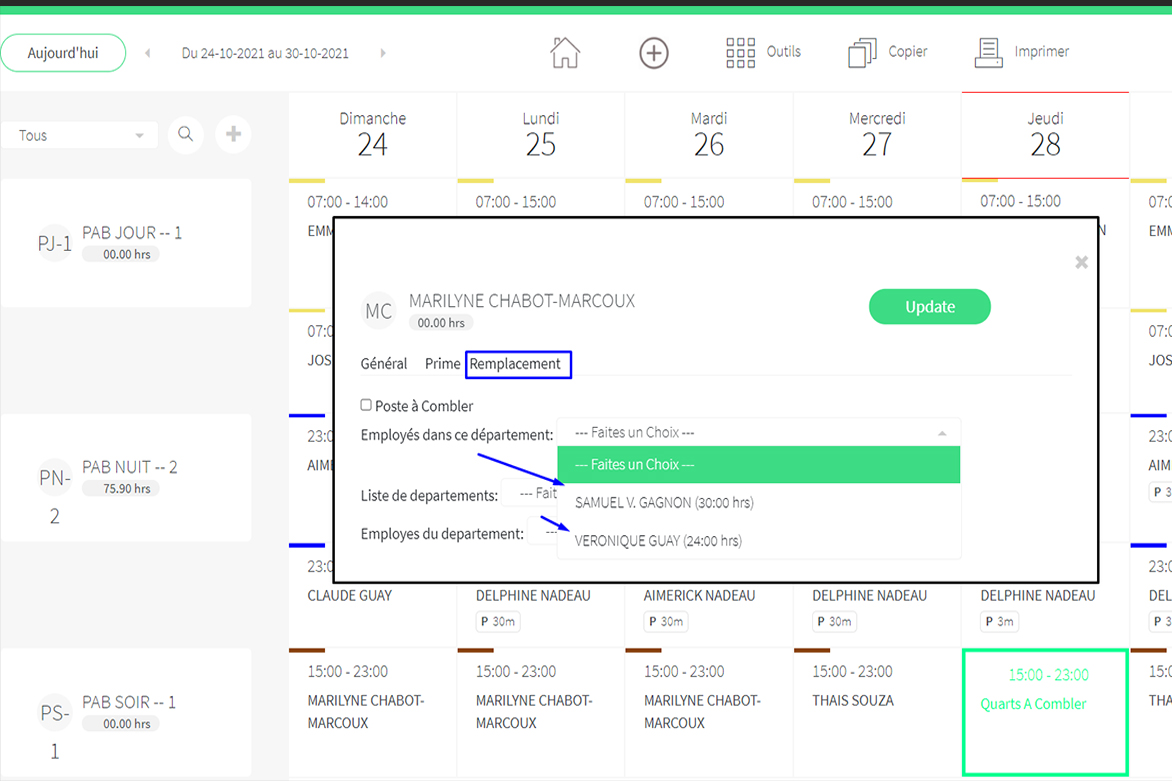Open THAIS SOUZA shift on Mercredi
Viewport: 1172px width, 781px height.
click(x=877, y=712)
